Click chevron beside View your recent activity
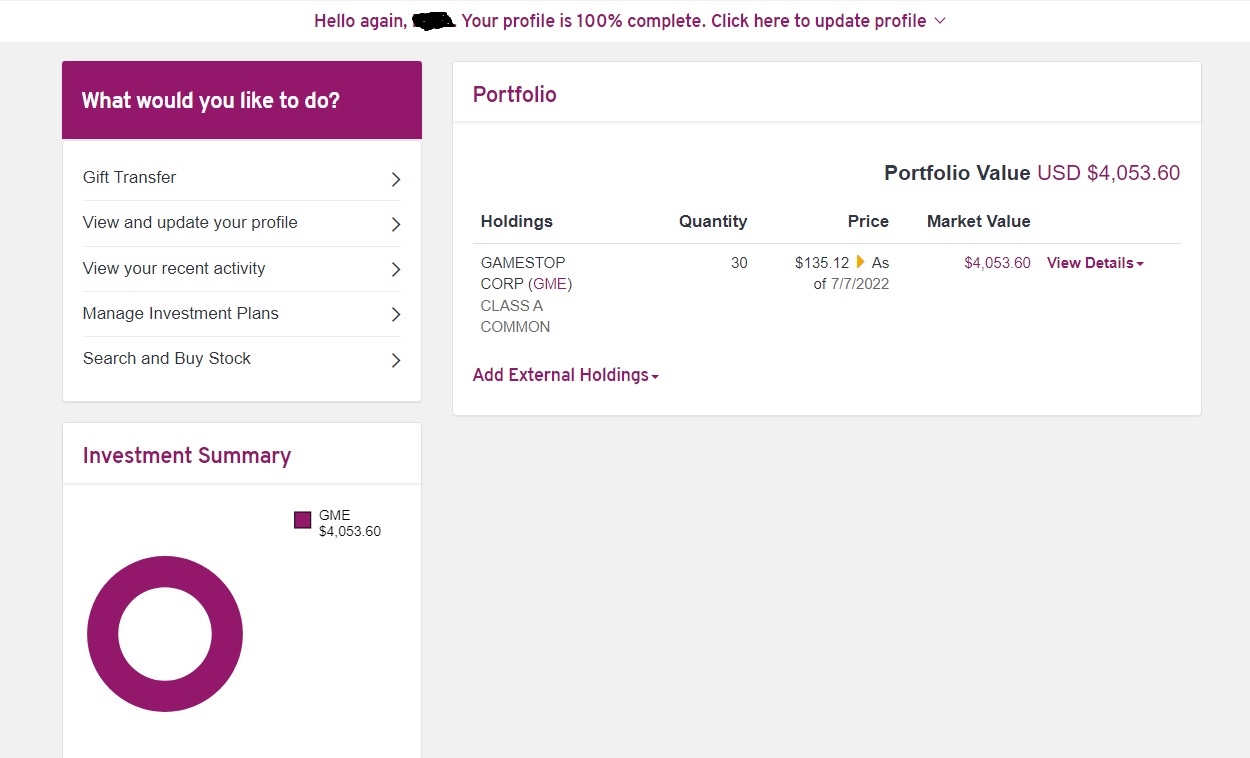This screenshot has width=1250, height=758. pyautogui.click(x=396, y=269)
